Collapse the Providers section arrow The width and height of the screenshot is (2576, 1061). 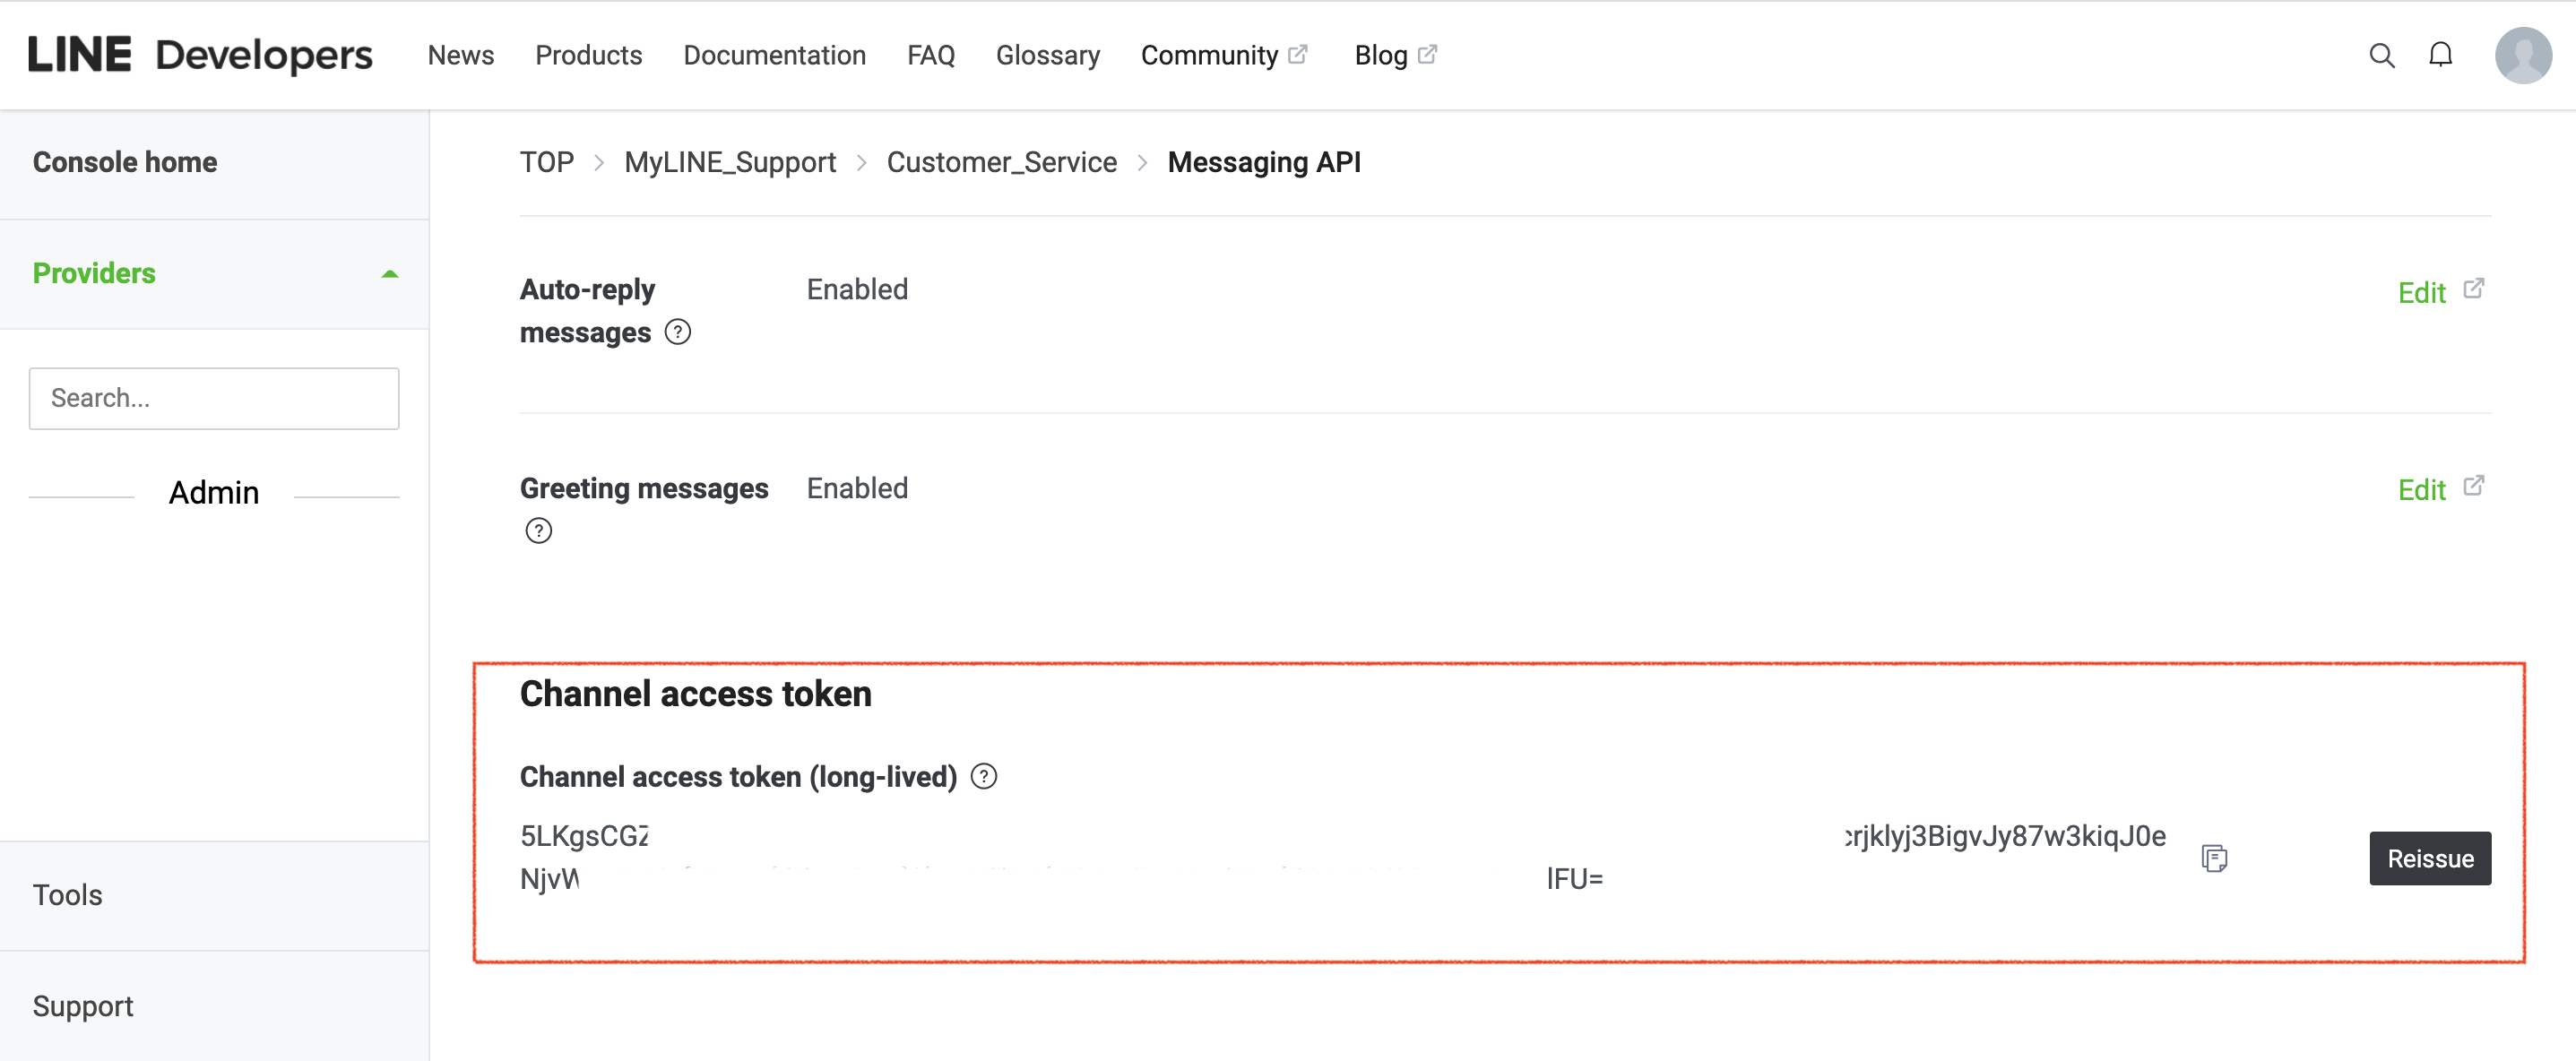[x=390, y=274]
